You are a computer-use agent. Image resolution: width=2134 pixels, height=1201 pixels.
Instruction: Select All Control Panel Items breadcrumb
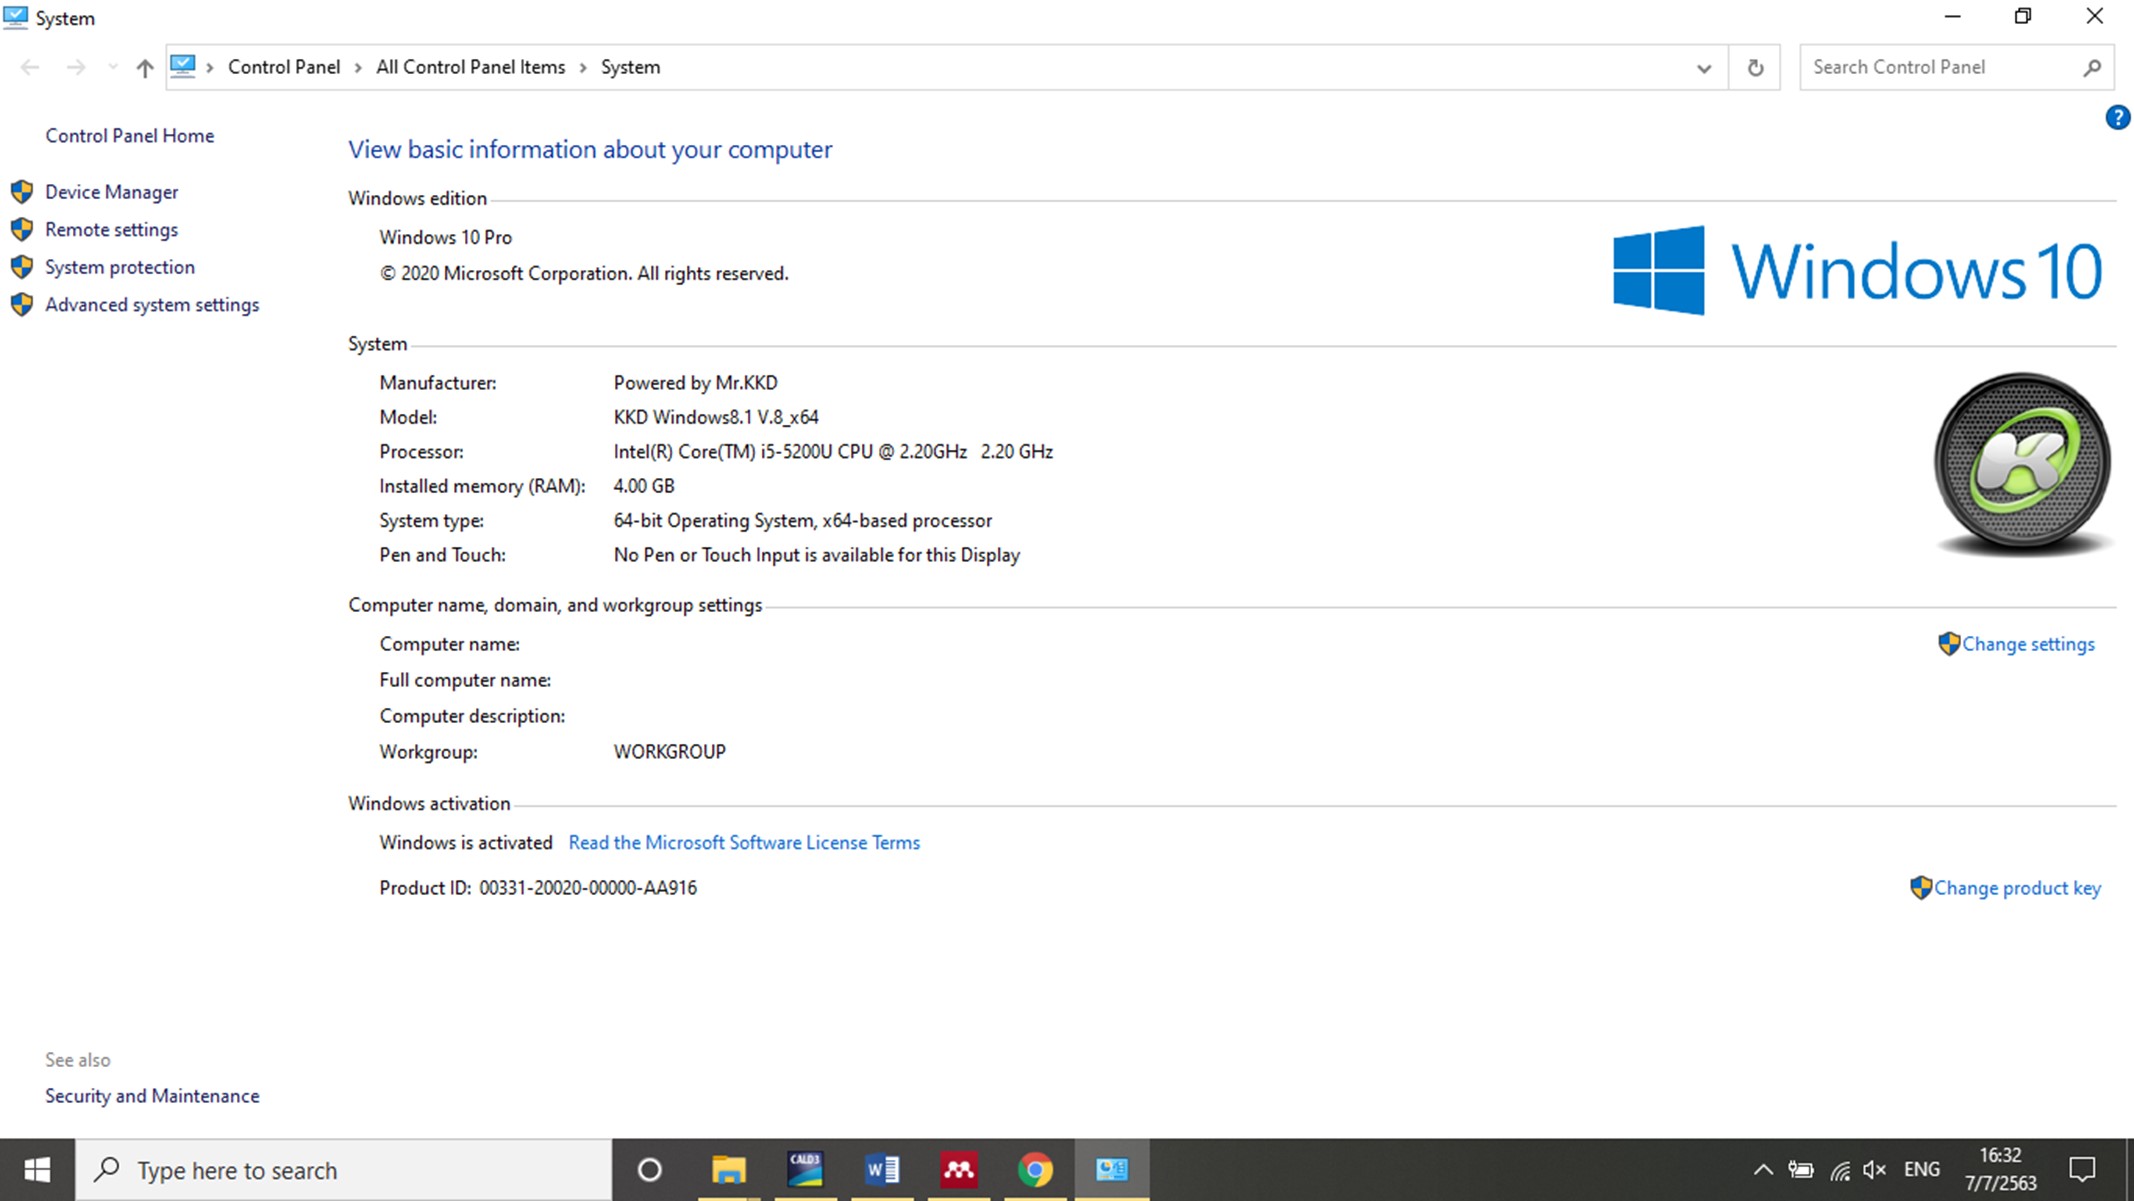coord(470,67)
